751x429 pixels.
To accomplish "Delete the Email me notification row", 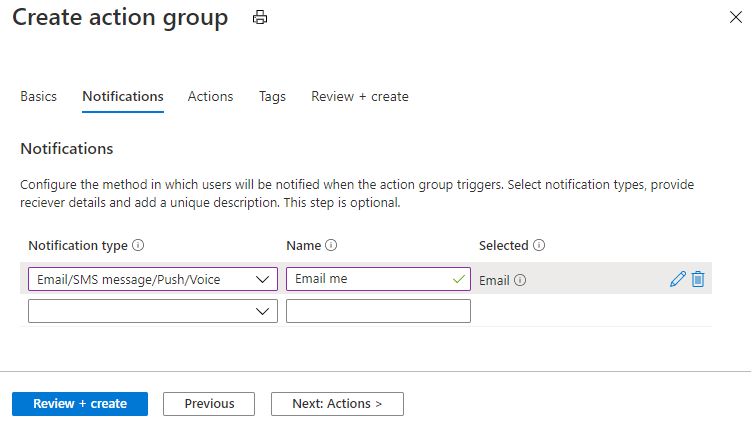I will (x=698, y=279).
